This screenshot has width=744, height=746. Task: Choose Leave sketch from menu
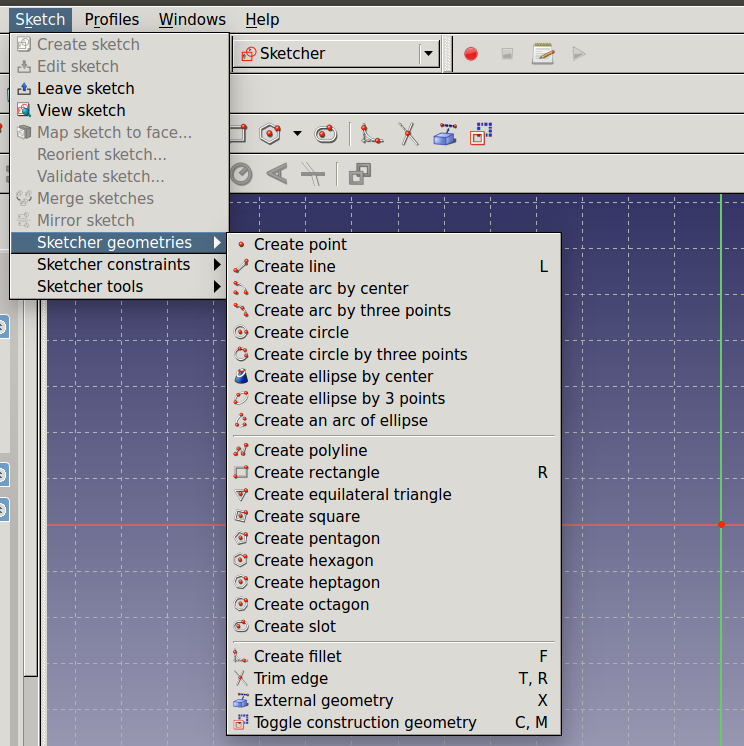point(119,88)
